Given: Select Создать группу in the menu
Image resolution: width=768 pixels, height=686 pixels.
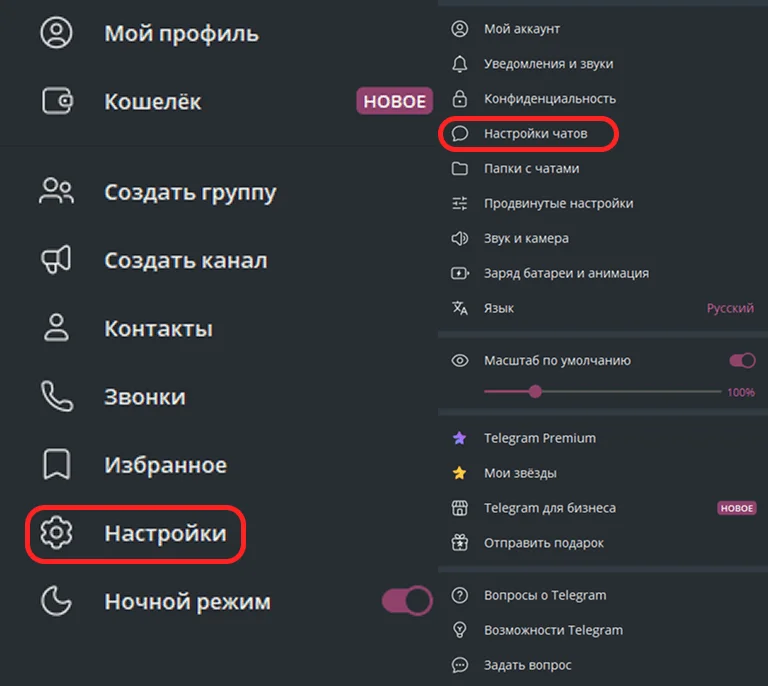Looking at the screenshot, I should 190,193.
